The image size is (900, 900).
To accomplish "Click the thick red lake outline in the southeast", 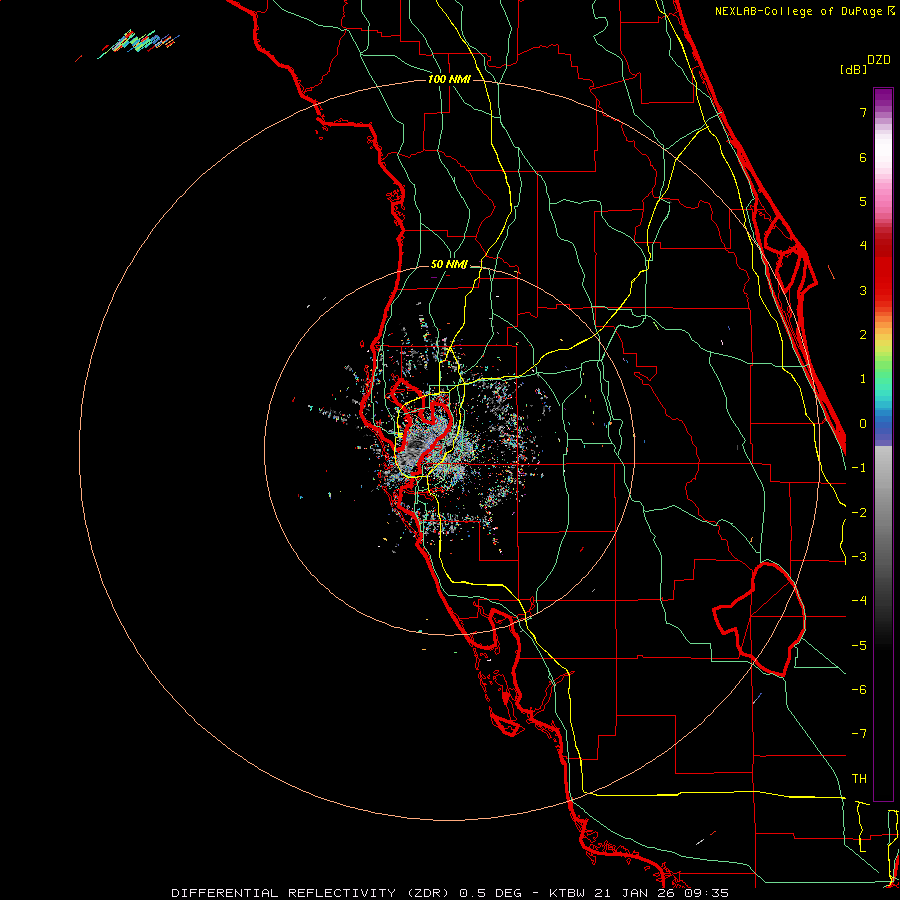I will (x=759, y=619).
